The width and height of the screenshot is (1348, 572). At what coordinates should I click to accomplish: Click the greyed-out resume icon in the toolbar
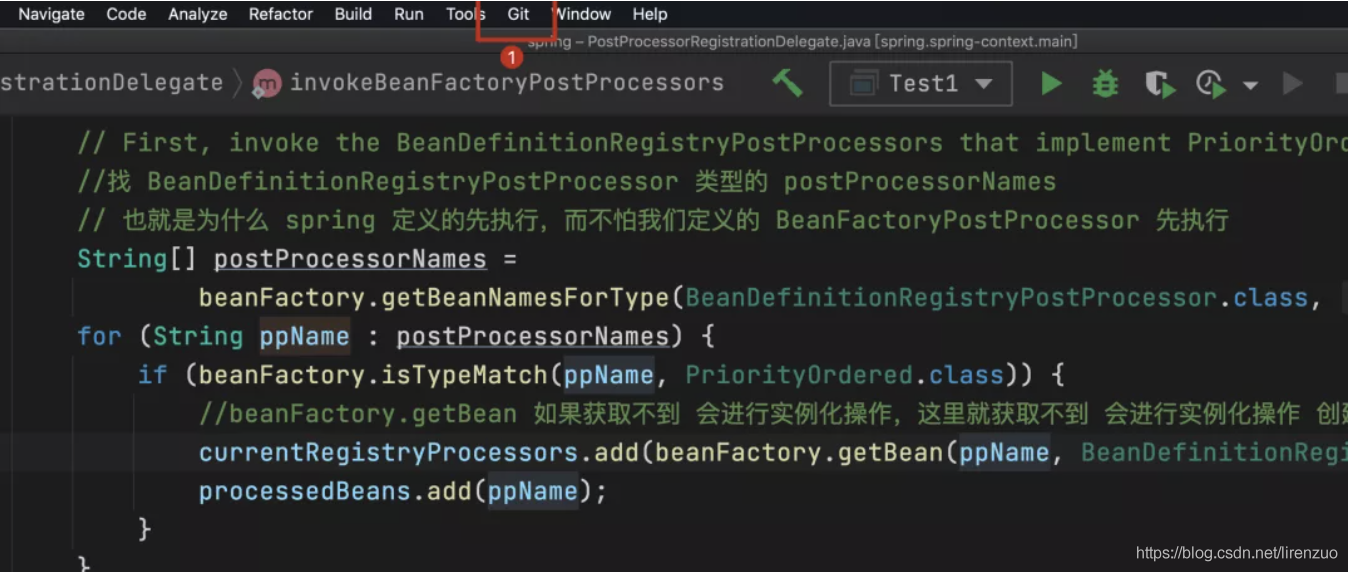pyautogui.click(x=1293, y=83)
